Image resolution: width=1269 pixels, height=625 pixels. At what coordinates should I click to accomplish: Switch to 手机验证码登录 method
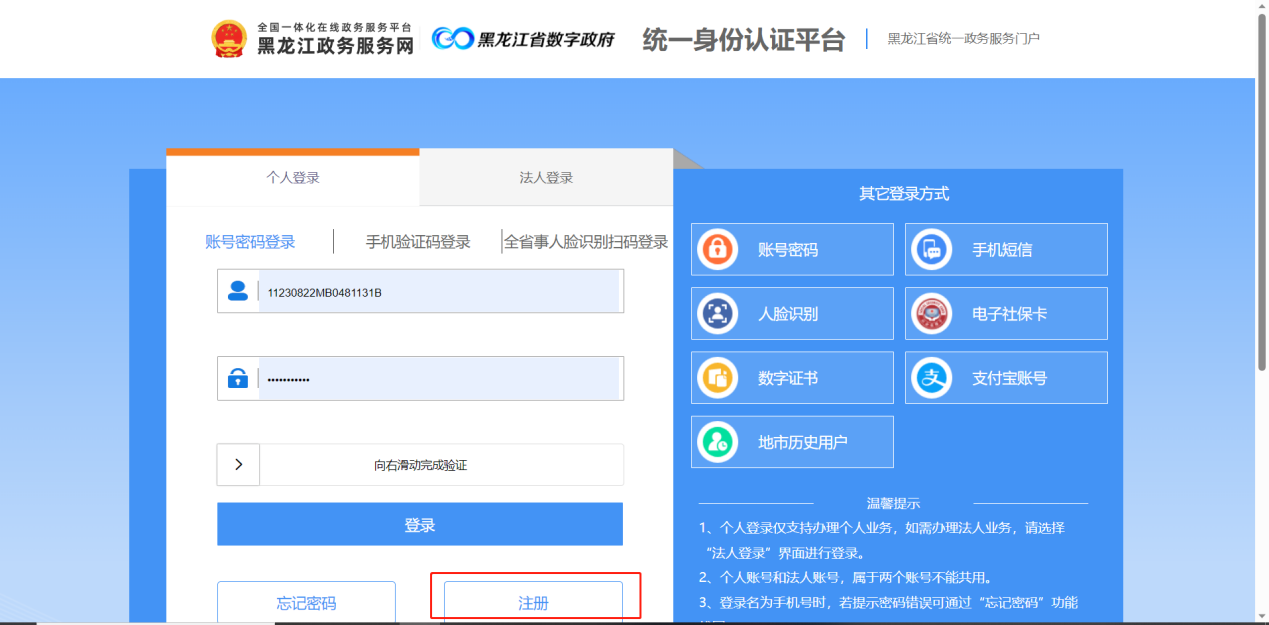tap(418, 242)
